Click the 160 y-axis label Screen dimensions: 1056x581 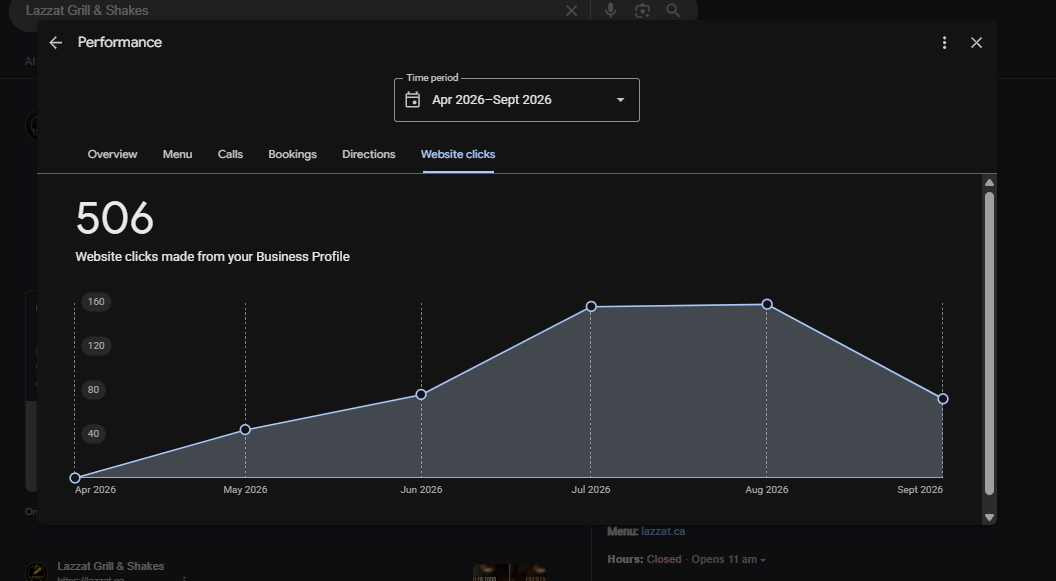(x=96, y=302)
